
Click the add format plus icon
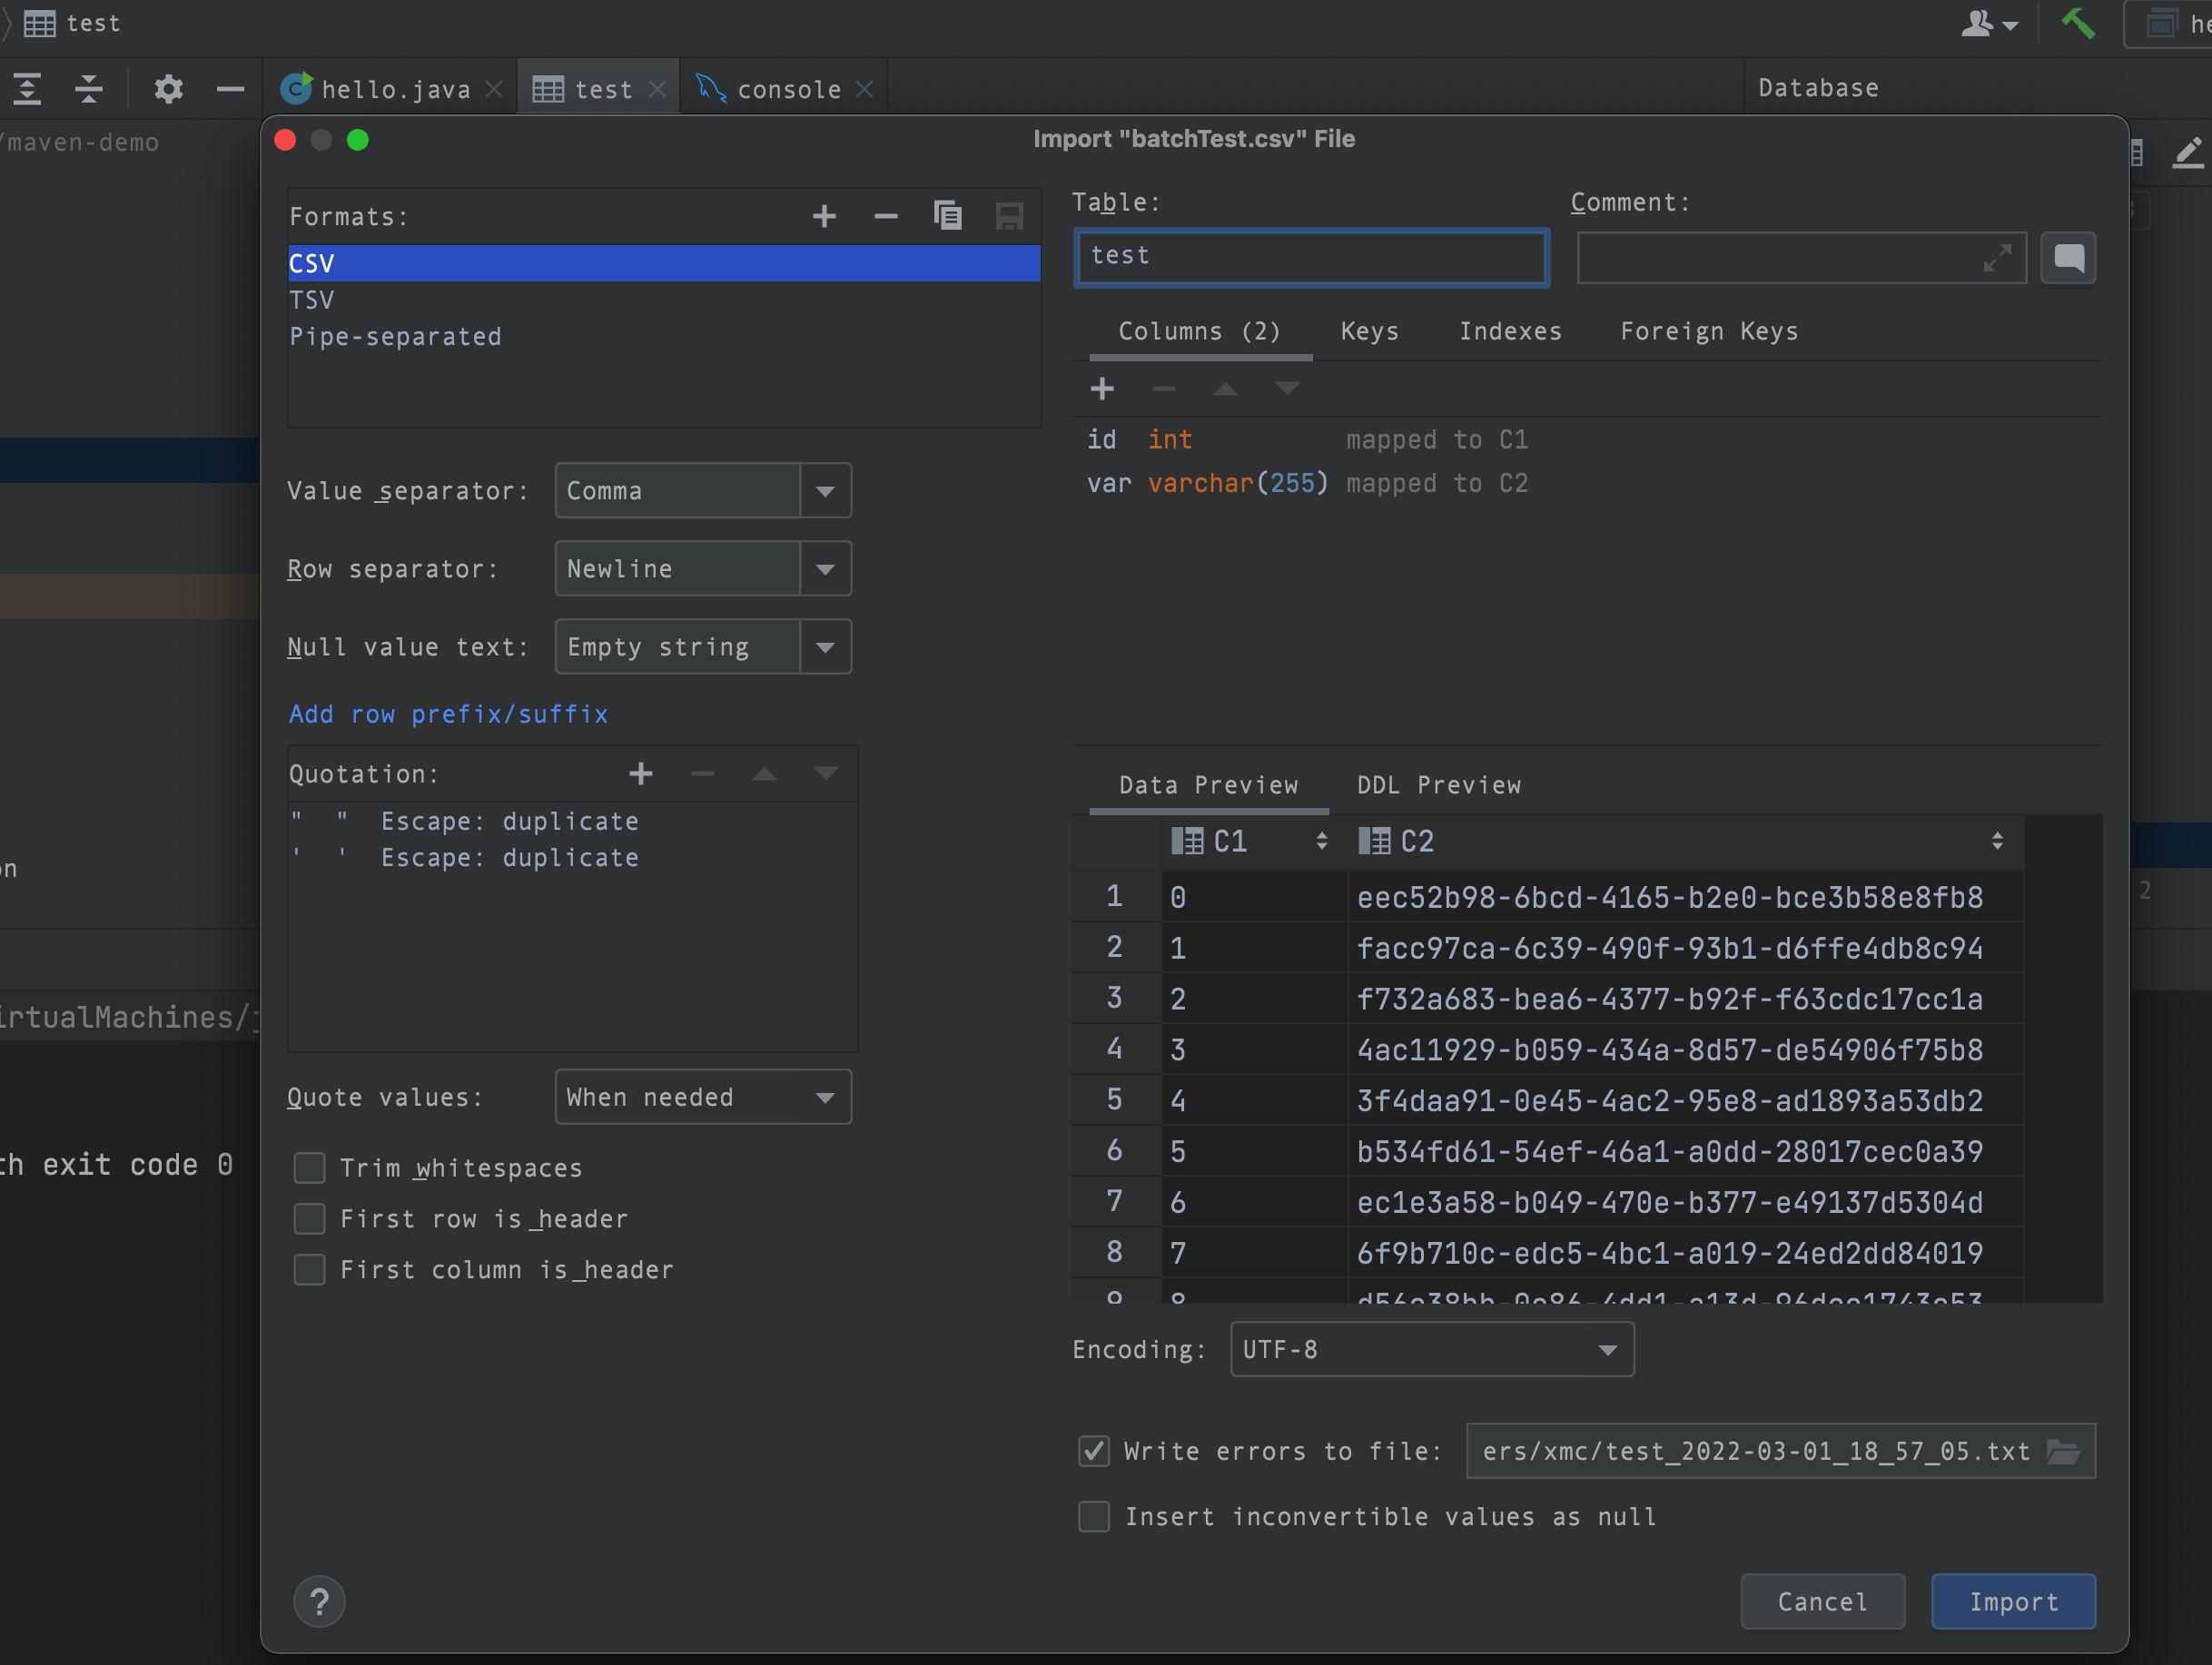(824, 216)
